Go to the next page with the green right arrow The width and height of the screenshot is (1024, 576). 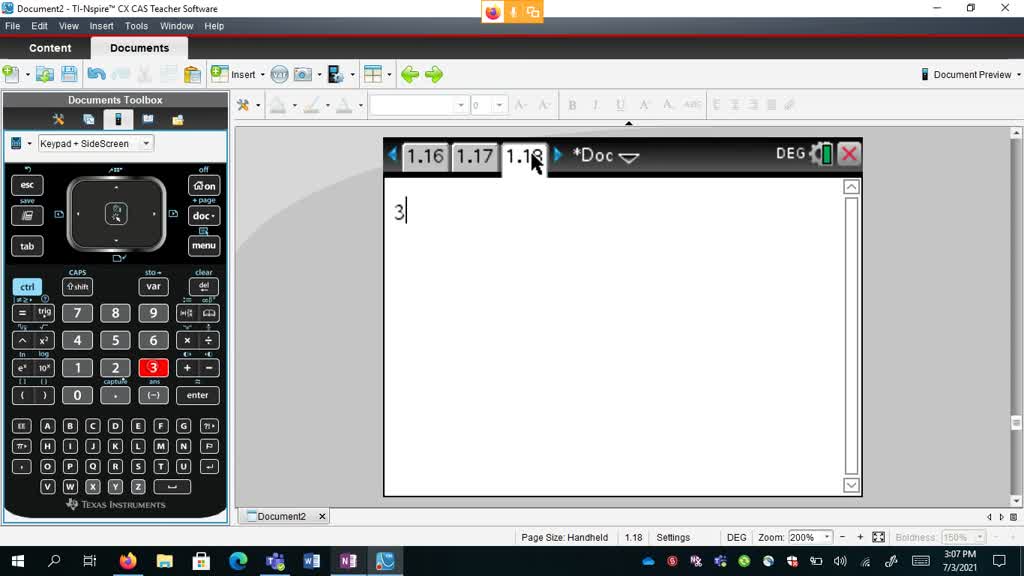tap(434, 74)
